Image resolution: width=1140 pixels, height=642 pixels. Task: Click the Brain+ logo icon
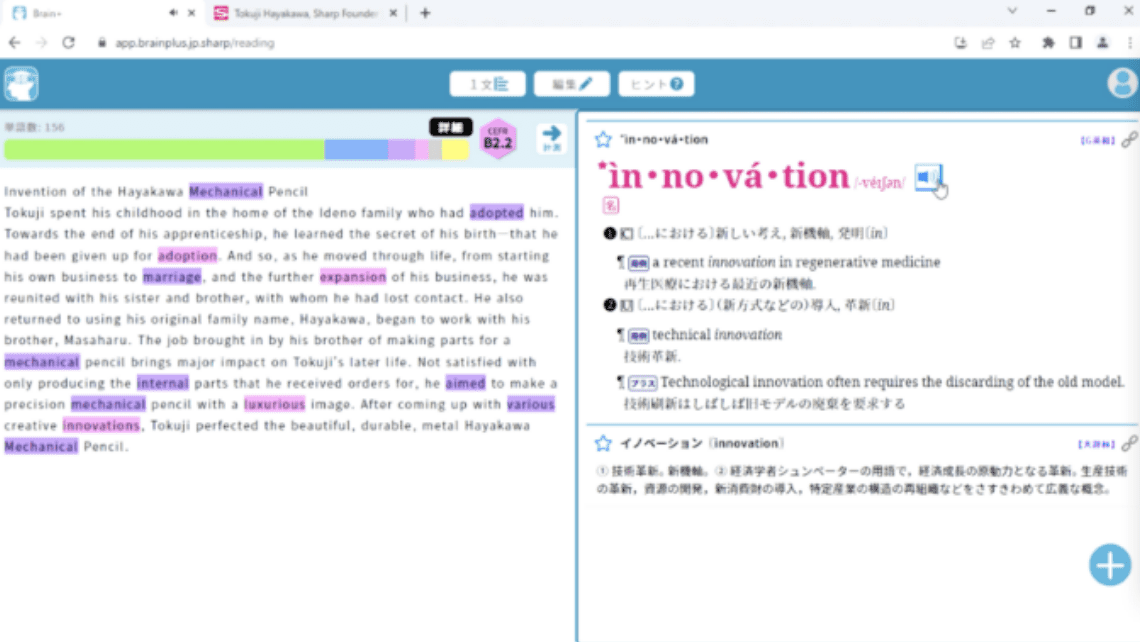pos(21,84)
